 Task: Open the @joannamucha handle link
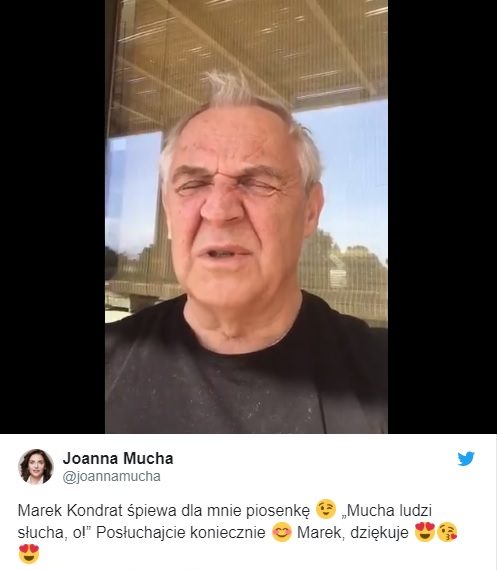click(x=111, y=476)
